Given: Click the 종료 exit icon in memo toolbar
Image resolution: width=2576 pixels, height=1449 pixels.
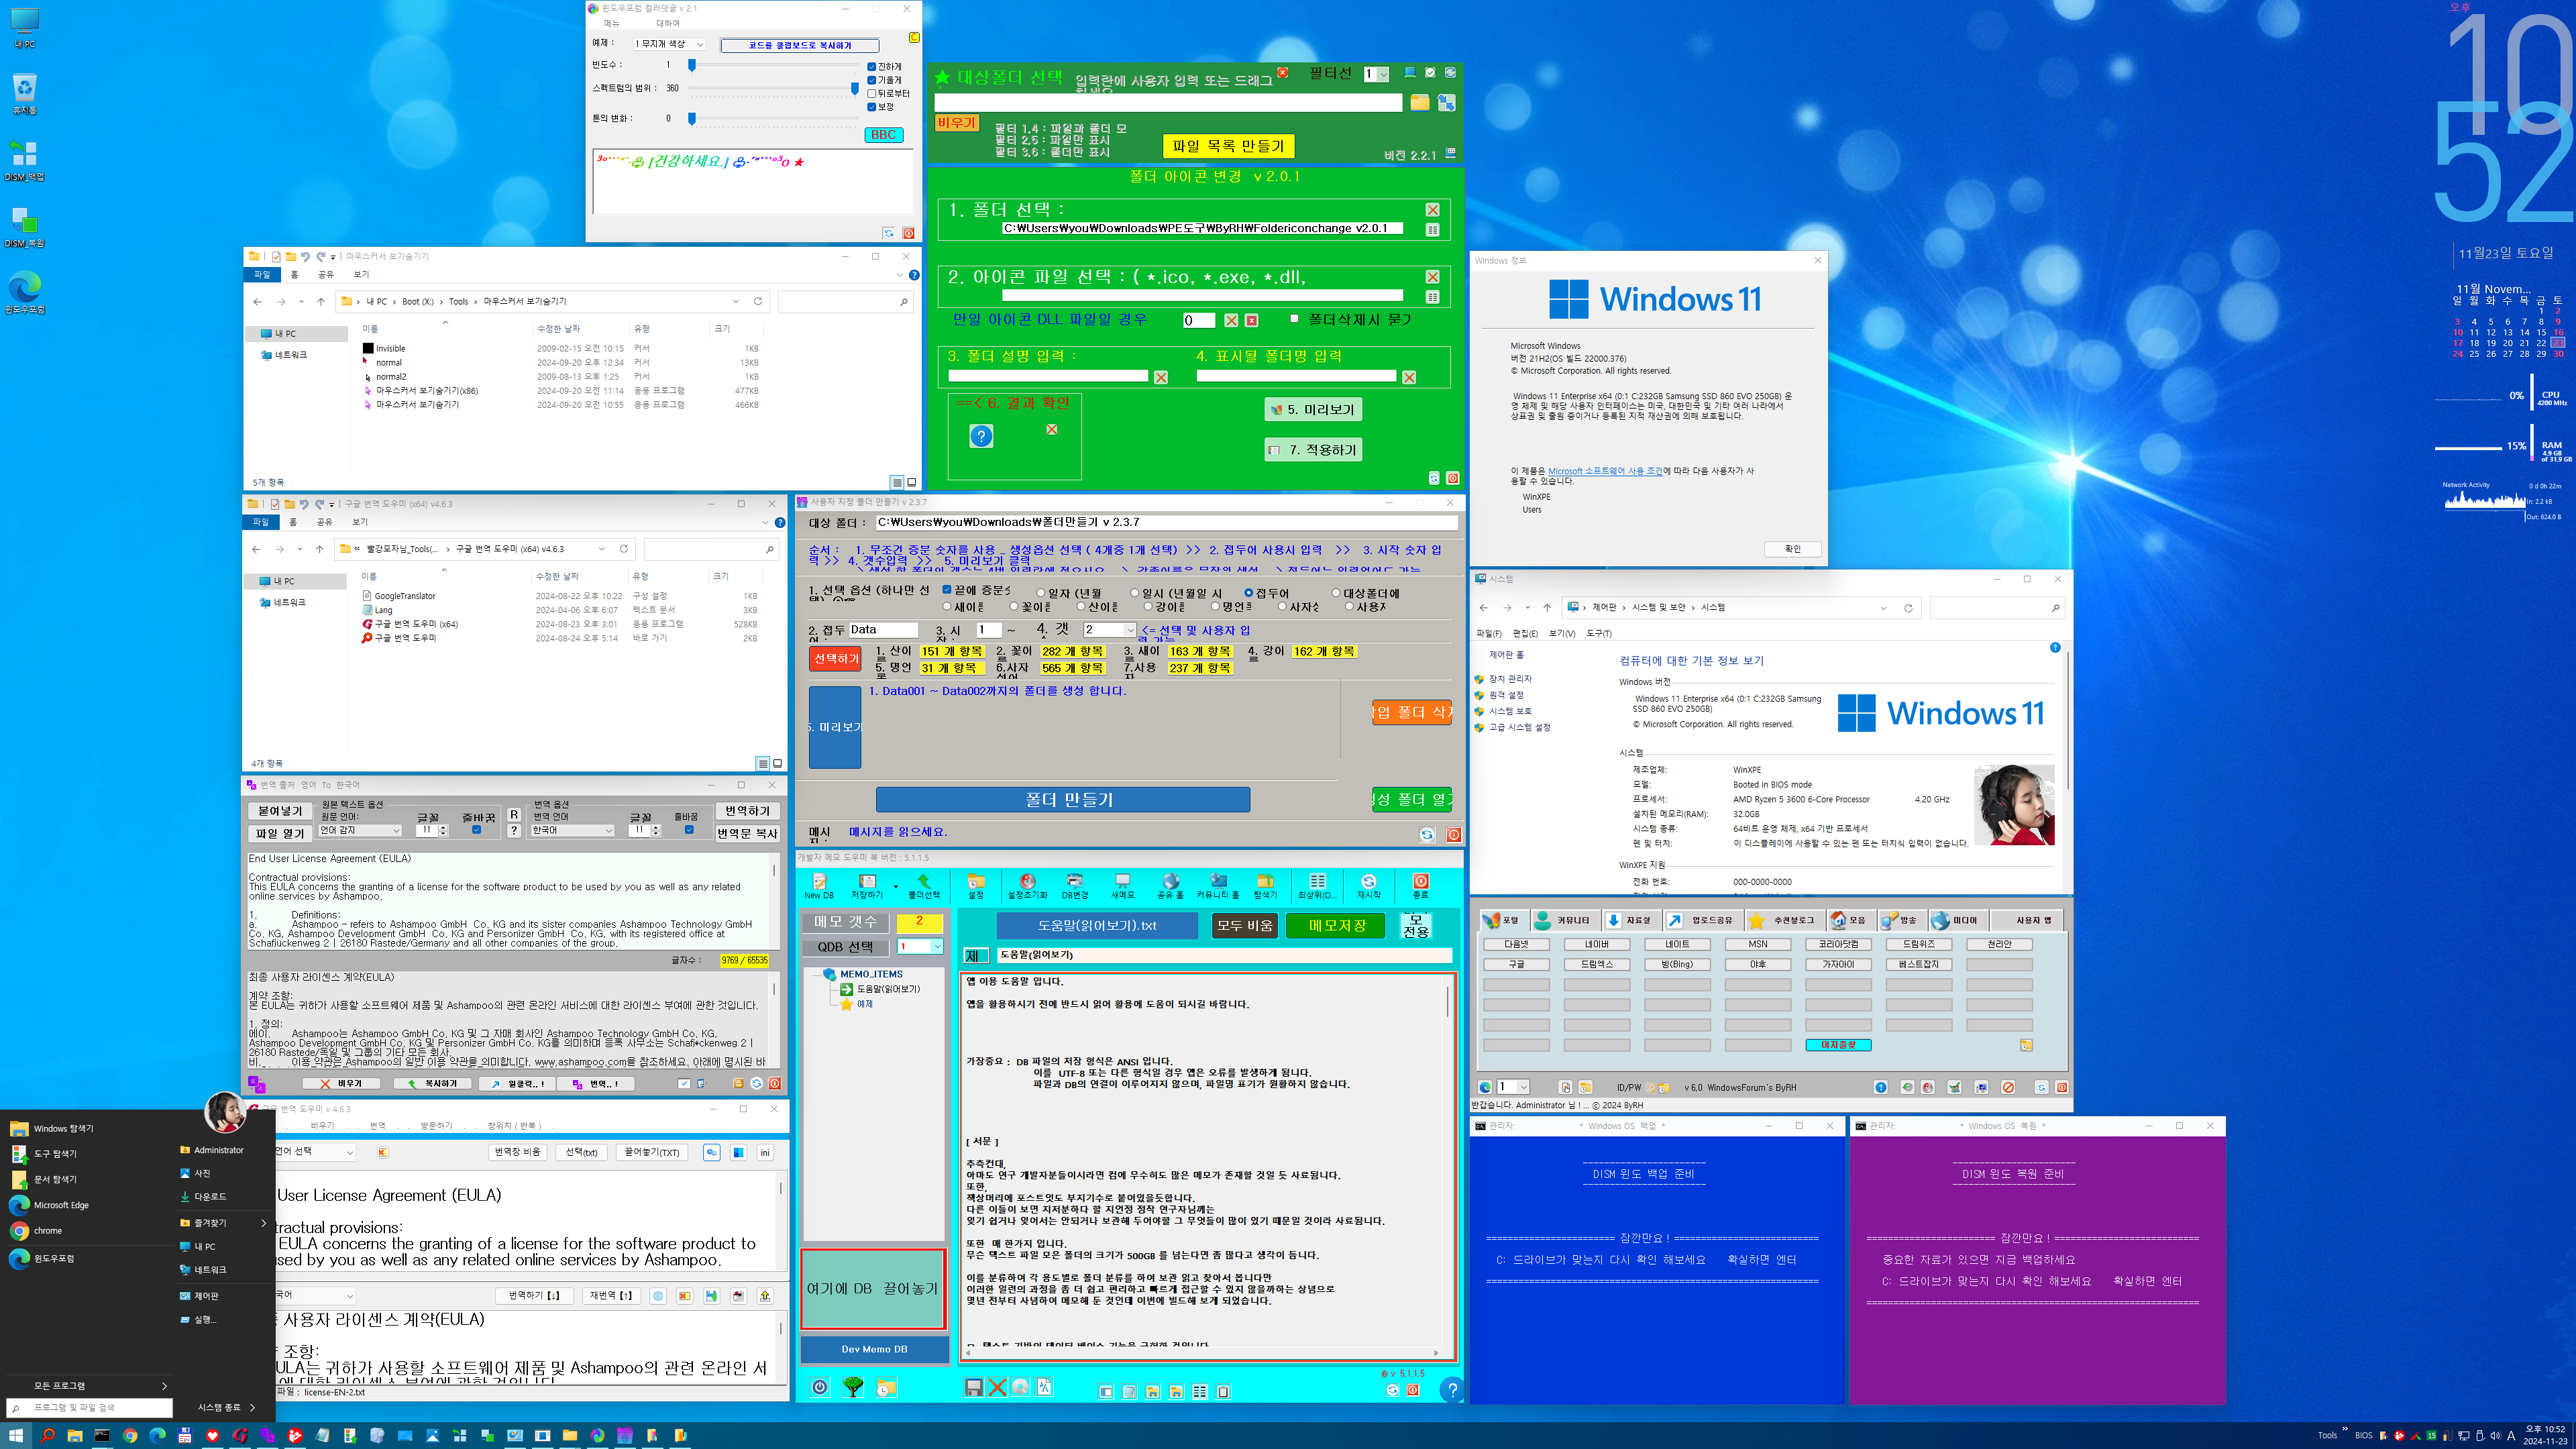Looking at the screenshot, I should tap(1420, 885).
